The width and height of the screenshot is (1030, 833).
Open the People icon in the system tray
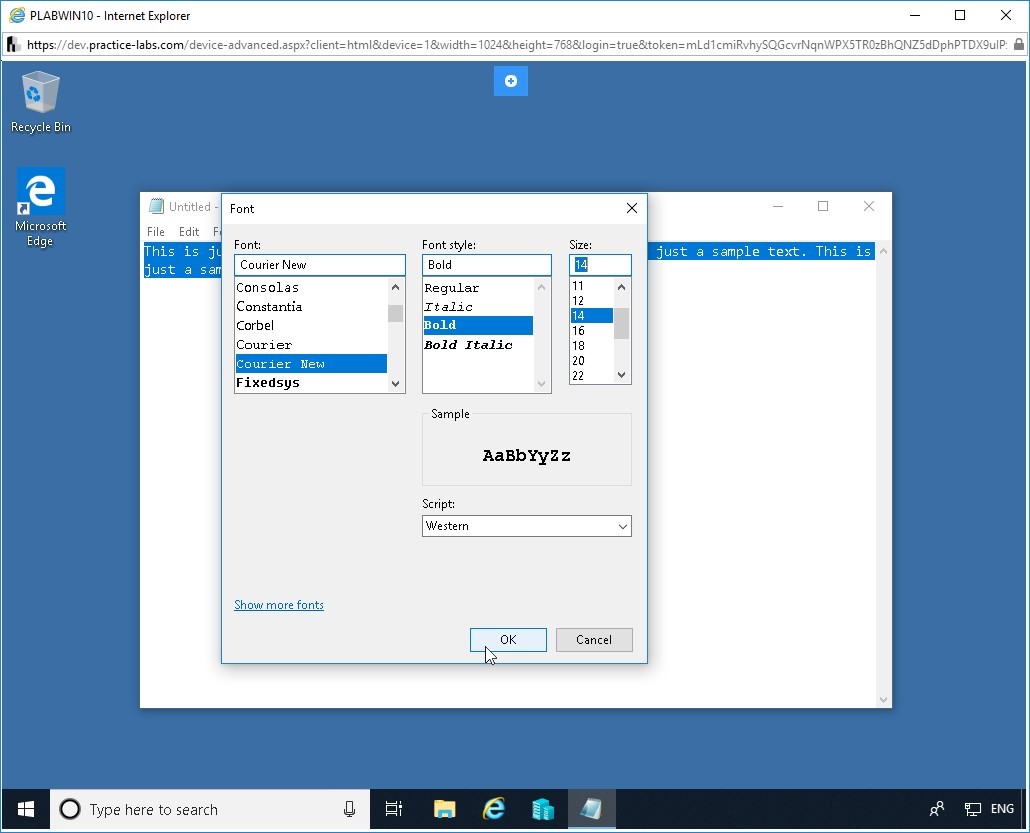(x=937, y=809)
